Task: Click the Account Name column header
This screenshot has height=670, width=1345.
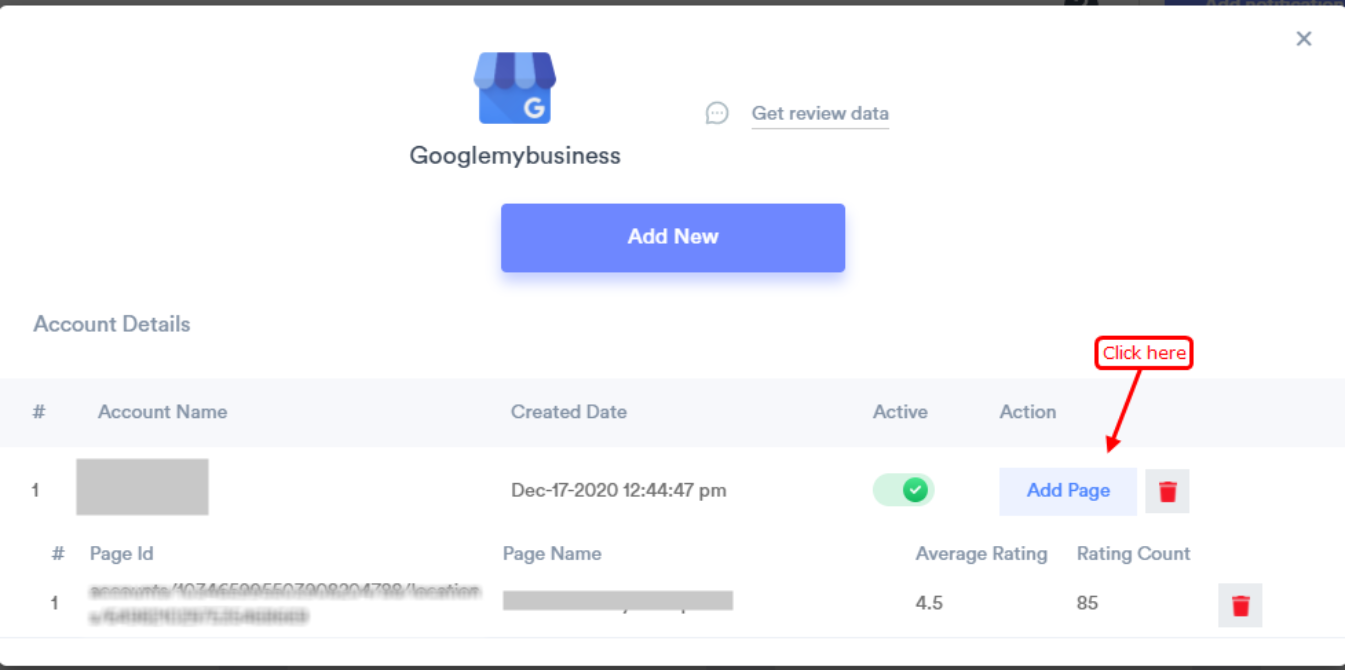Action: coord(162,412)
